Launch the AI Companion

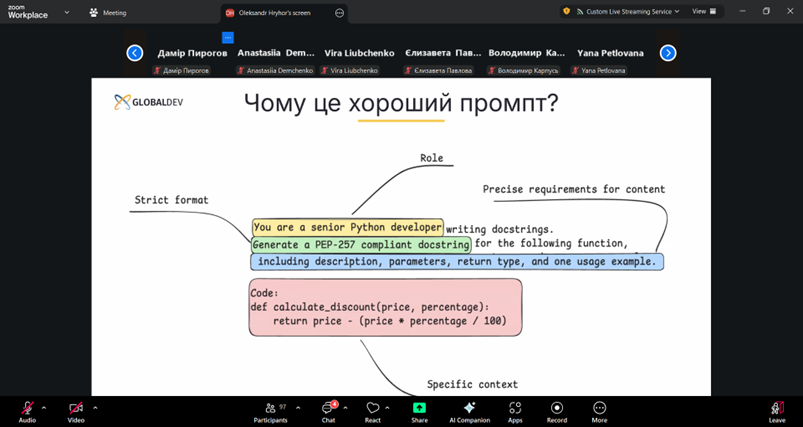[x=469, y=410]
